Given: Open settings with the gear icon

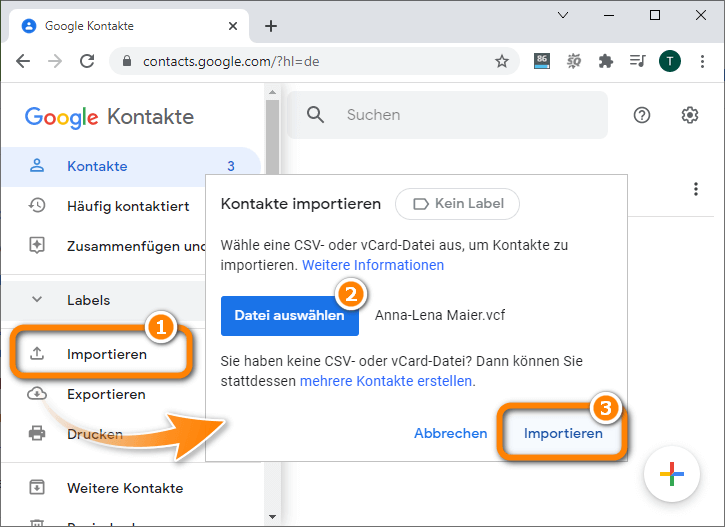Looking at the screenshot, I should tap(689, 115).
